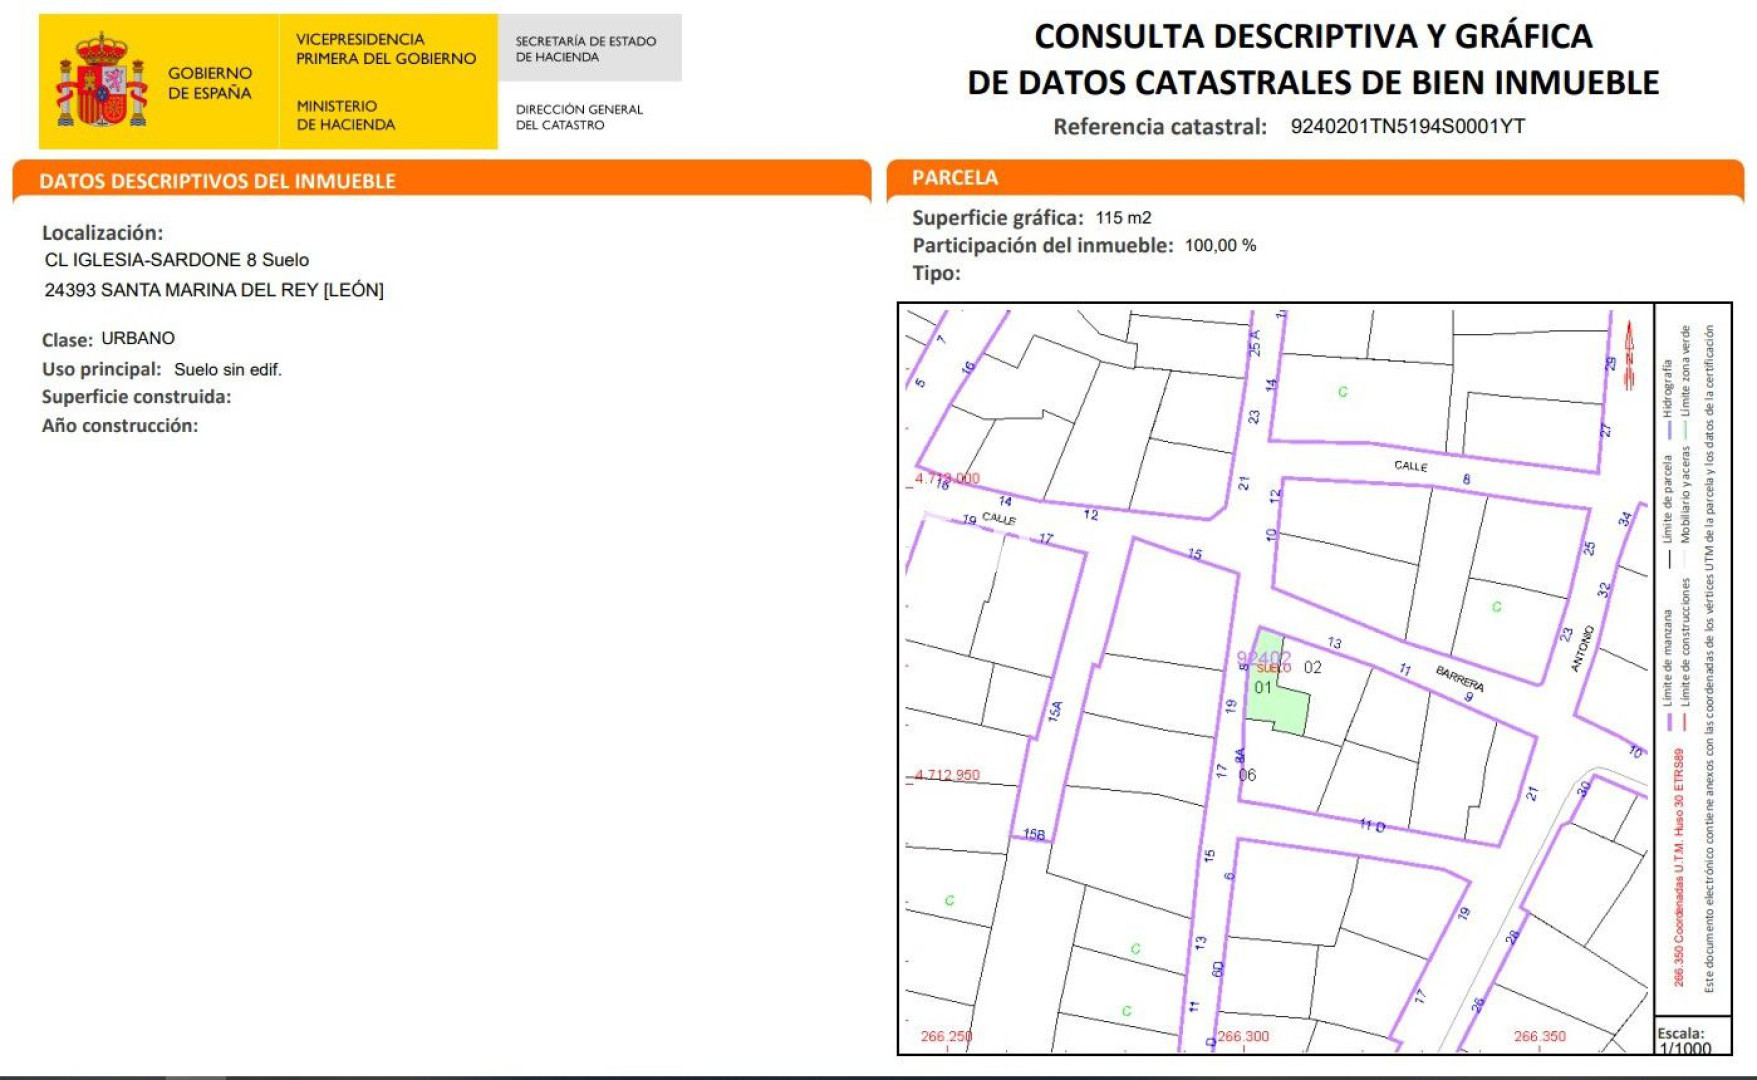Click the PARCELA section header
The width and height of the screenshot is (1757, 1080).
[954, 178]
